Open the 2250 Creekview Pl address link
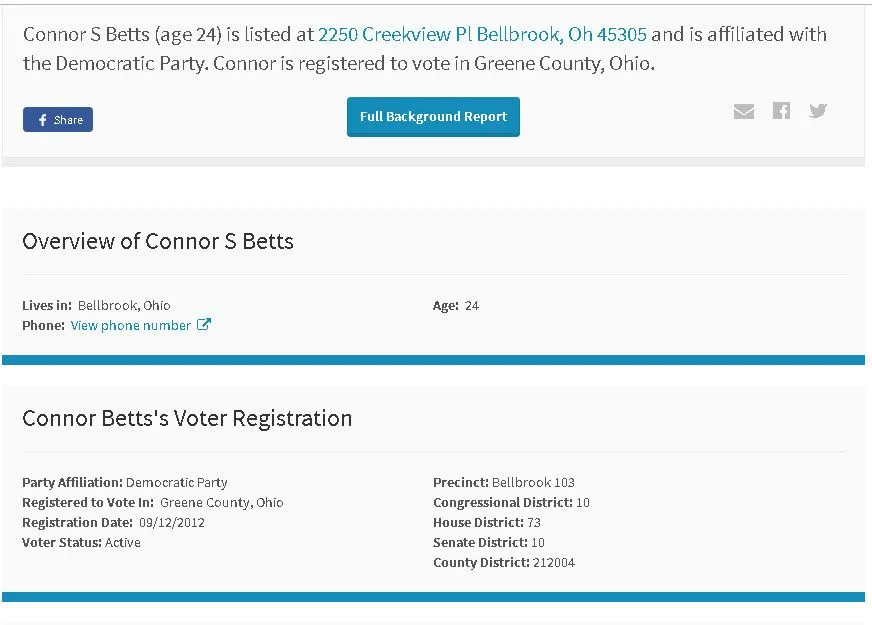The image size is (872, 625). [482, 35]
